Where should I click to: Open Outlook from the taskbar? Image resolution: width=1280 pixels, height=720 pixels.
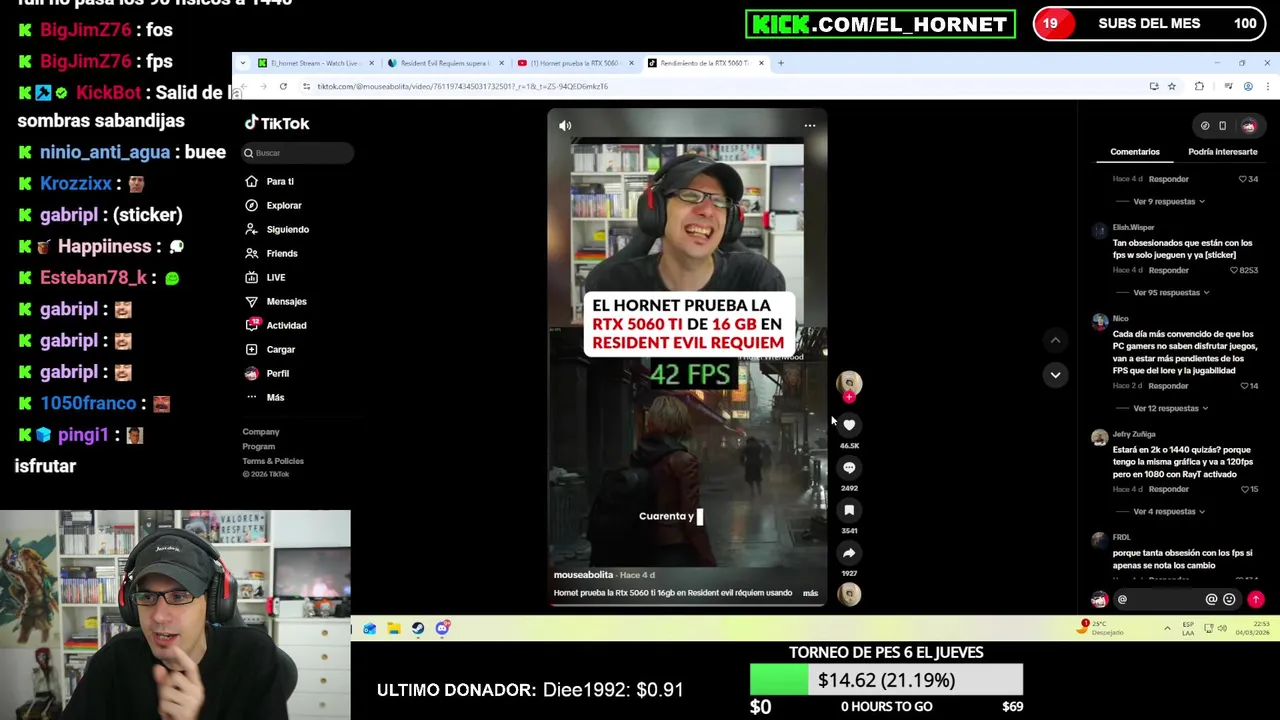[370, 628]
